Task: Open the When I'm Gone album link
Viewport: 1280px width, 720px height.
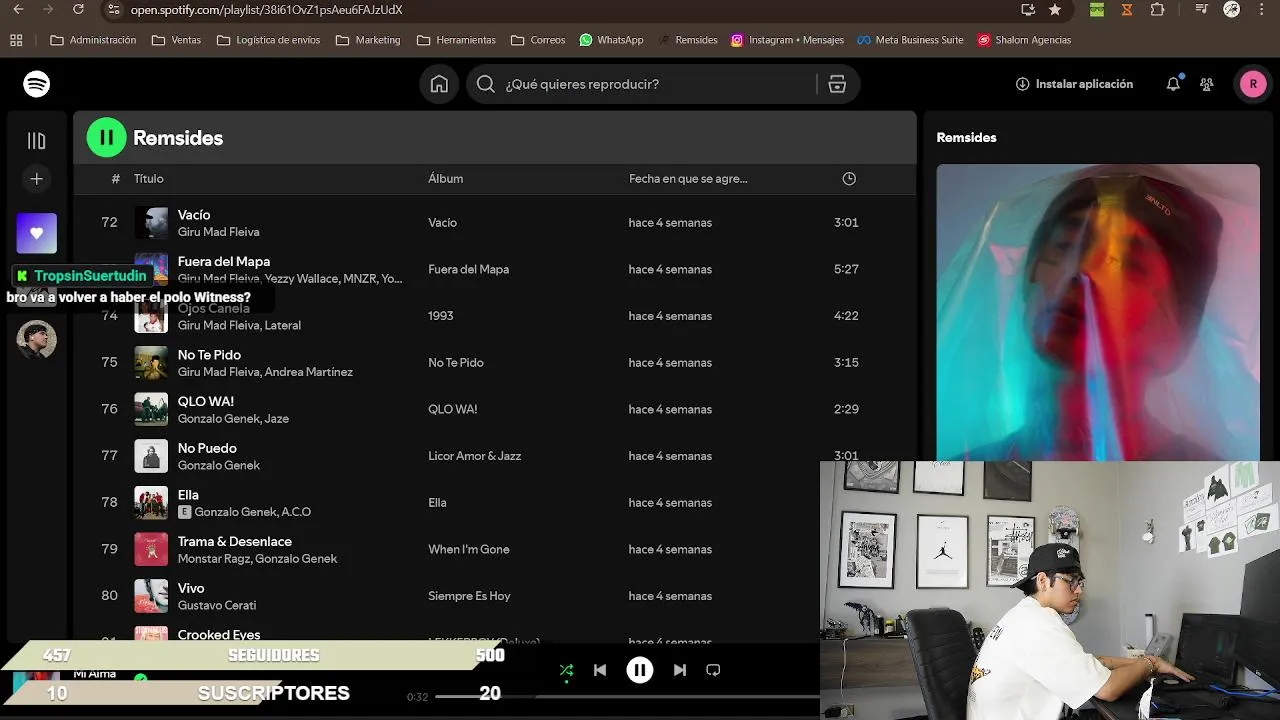Action: tap(468, 549)
